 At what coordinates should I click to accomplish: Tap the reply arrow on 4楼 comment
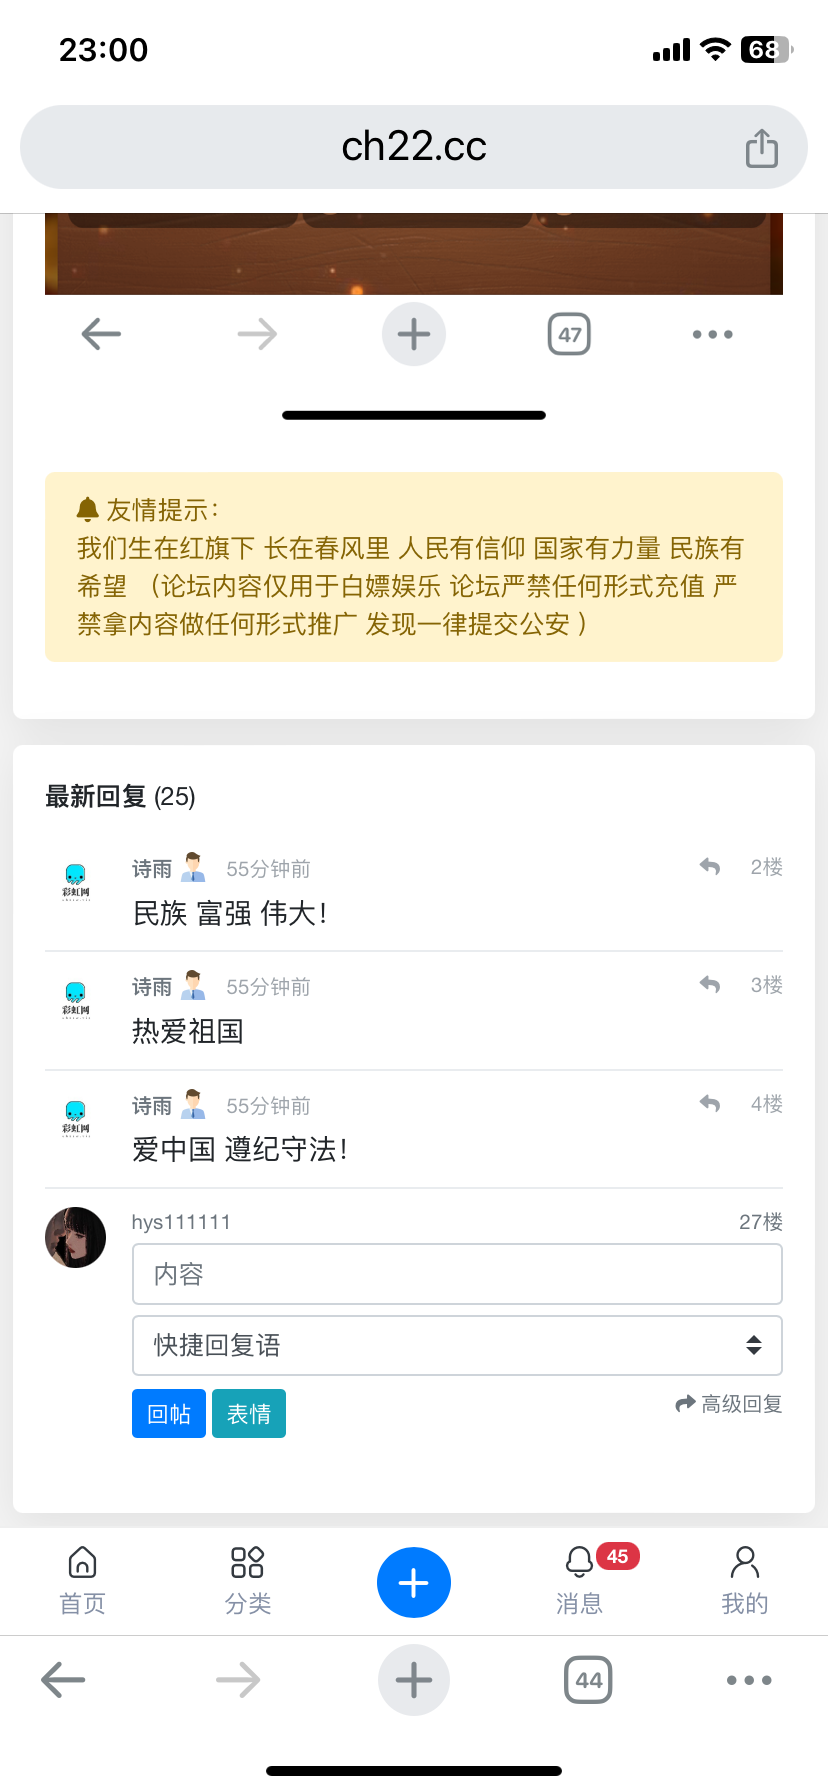710,1104
